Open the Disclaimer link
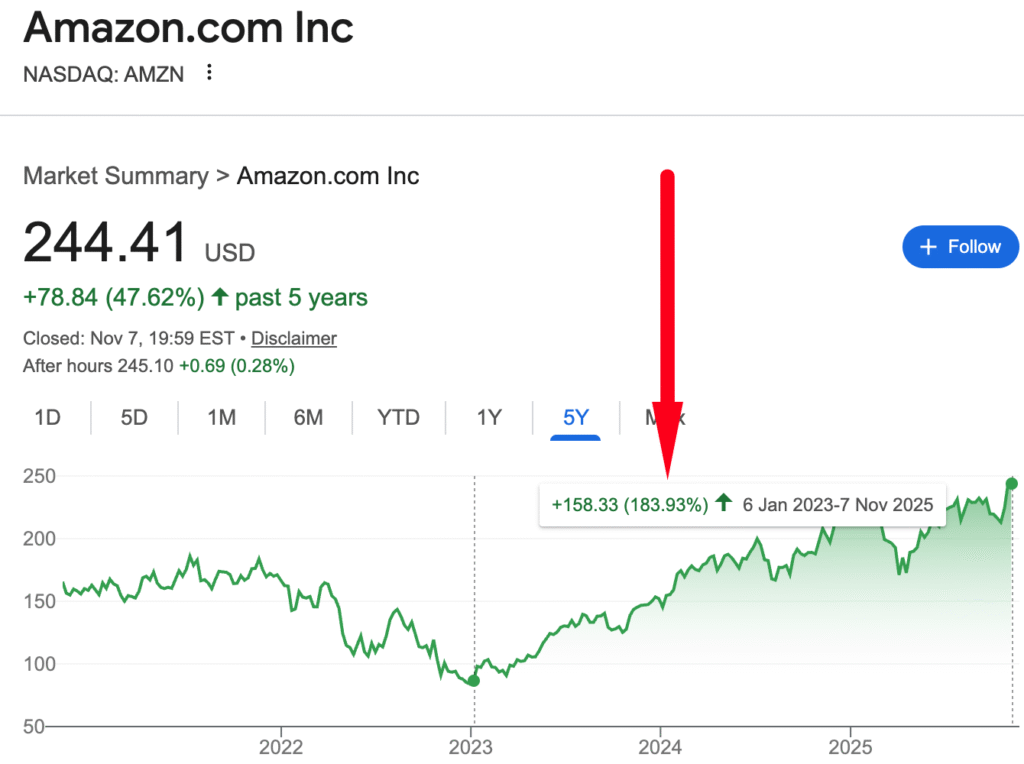The image size is (1024, 764). click(x=294, y=338)
